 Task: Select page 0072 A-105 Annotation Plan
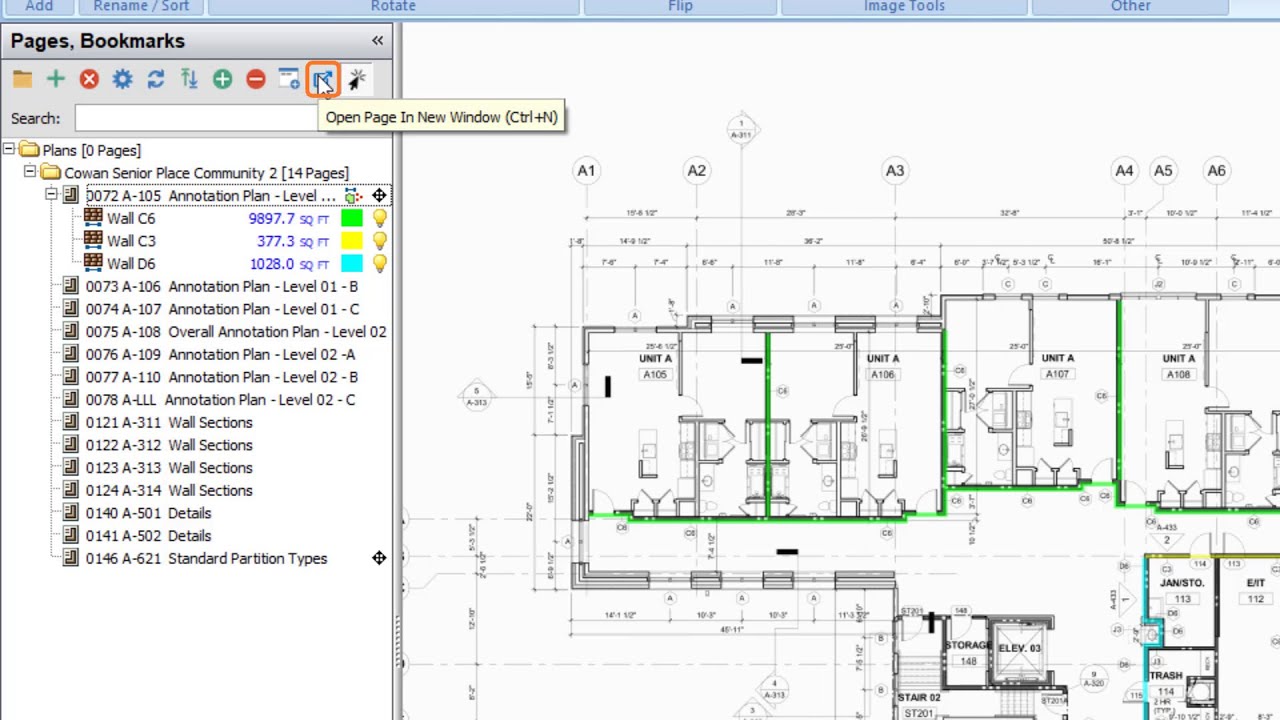click(210, 196)
